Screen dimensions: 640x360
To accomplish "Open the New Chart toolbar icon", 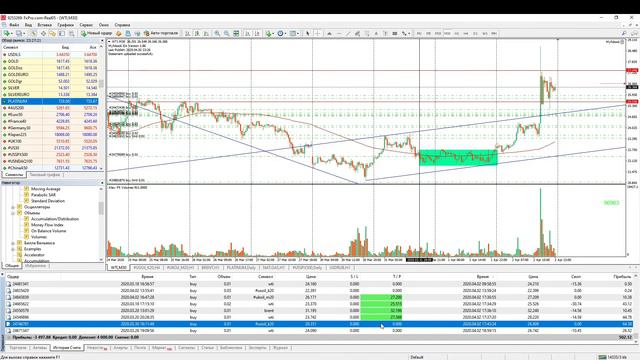I will tap(6, 33).
